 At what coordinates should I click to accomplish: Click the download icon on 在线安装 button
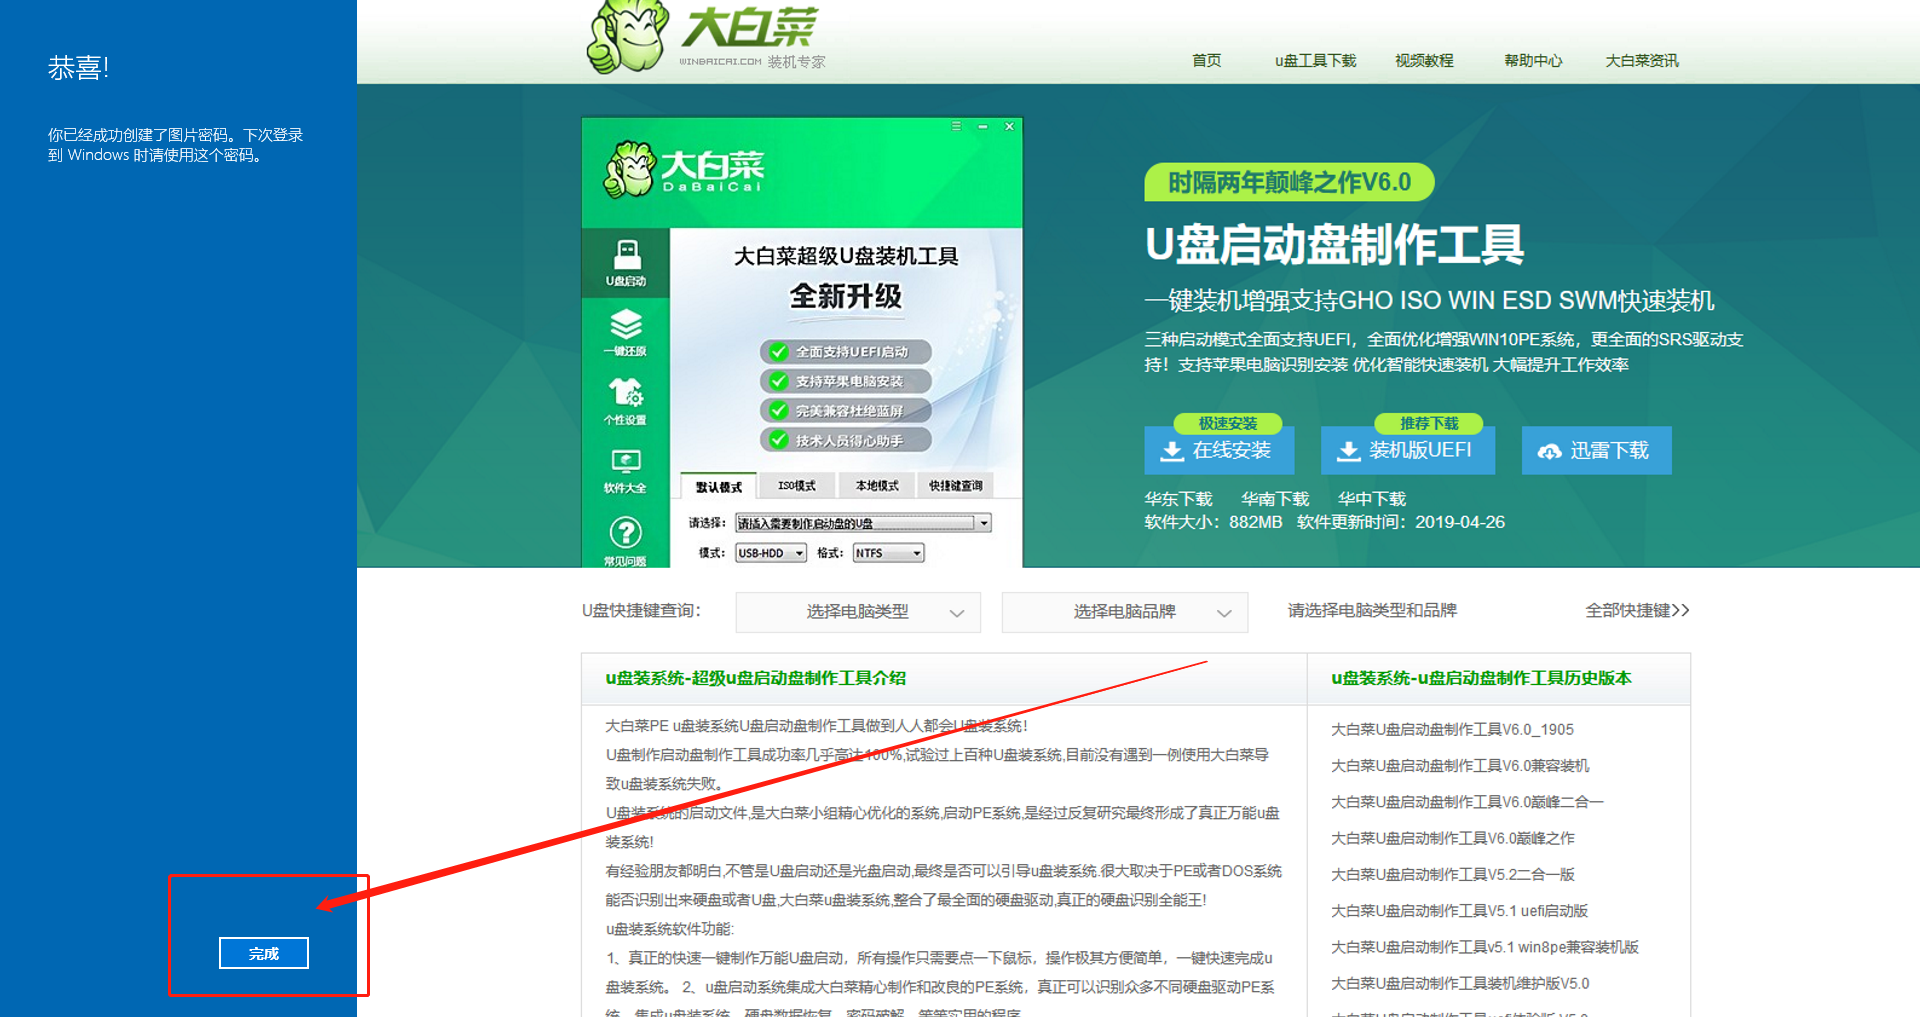click(1171, 451)
